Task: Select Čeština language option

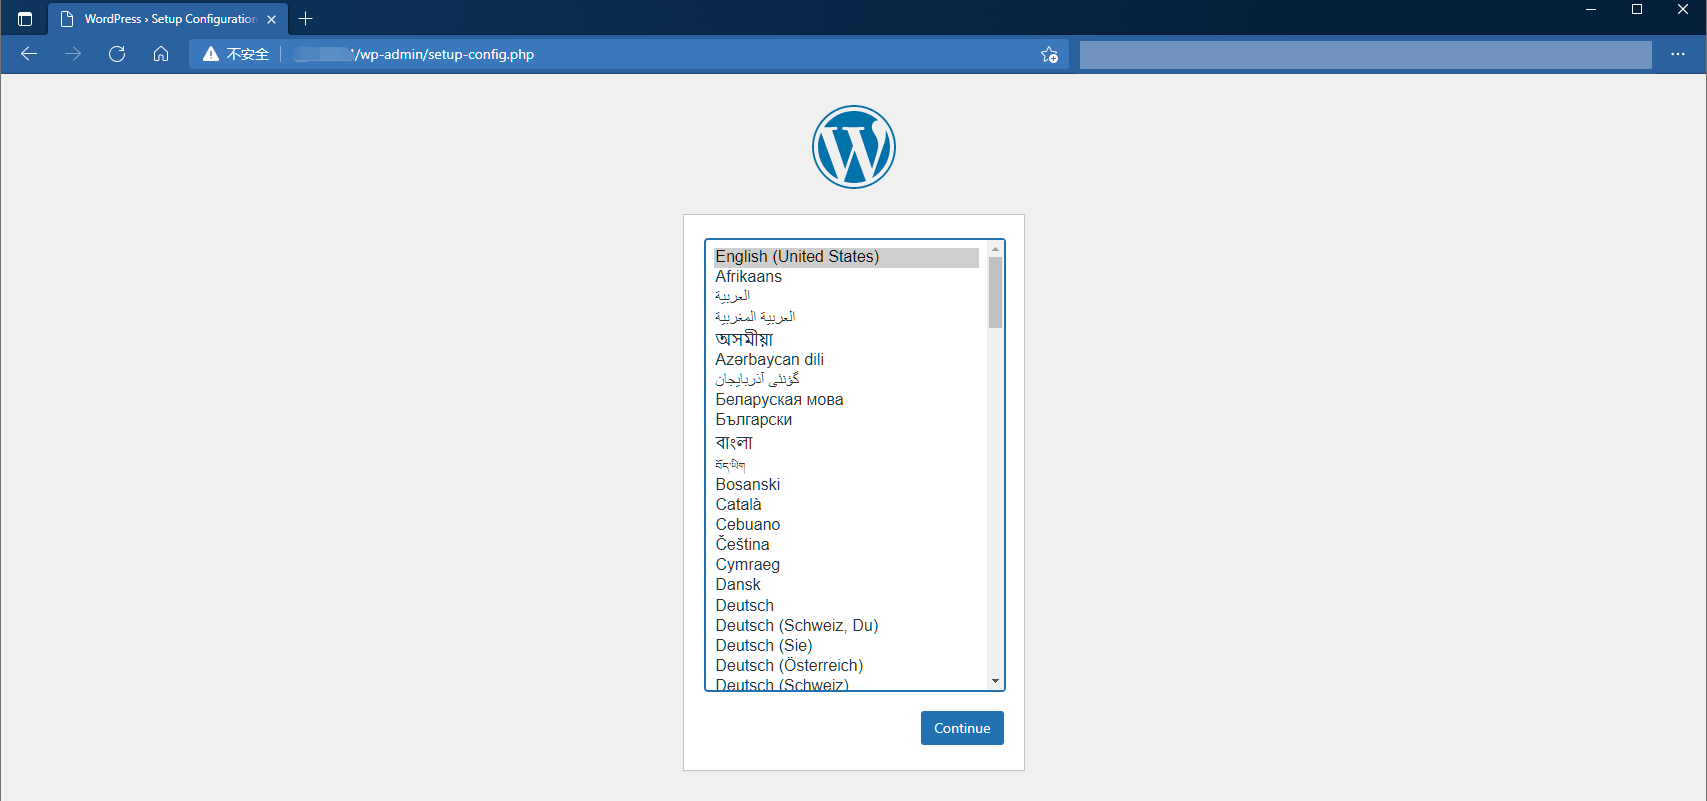Action: click(x=846, y=544)
